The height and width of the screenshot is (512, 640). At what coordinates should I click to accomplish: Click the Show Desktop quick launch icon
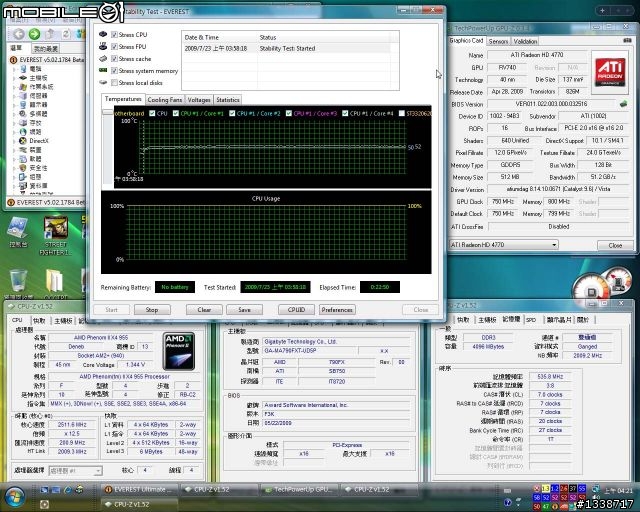coord(44,489)
